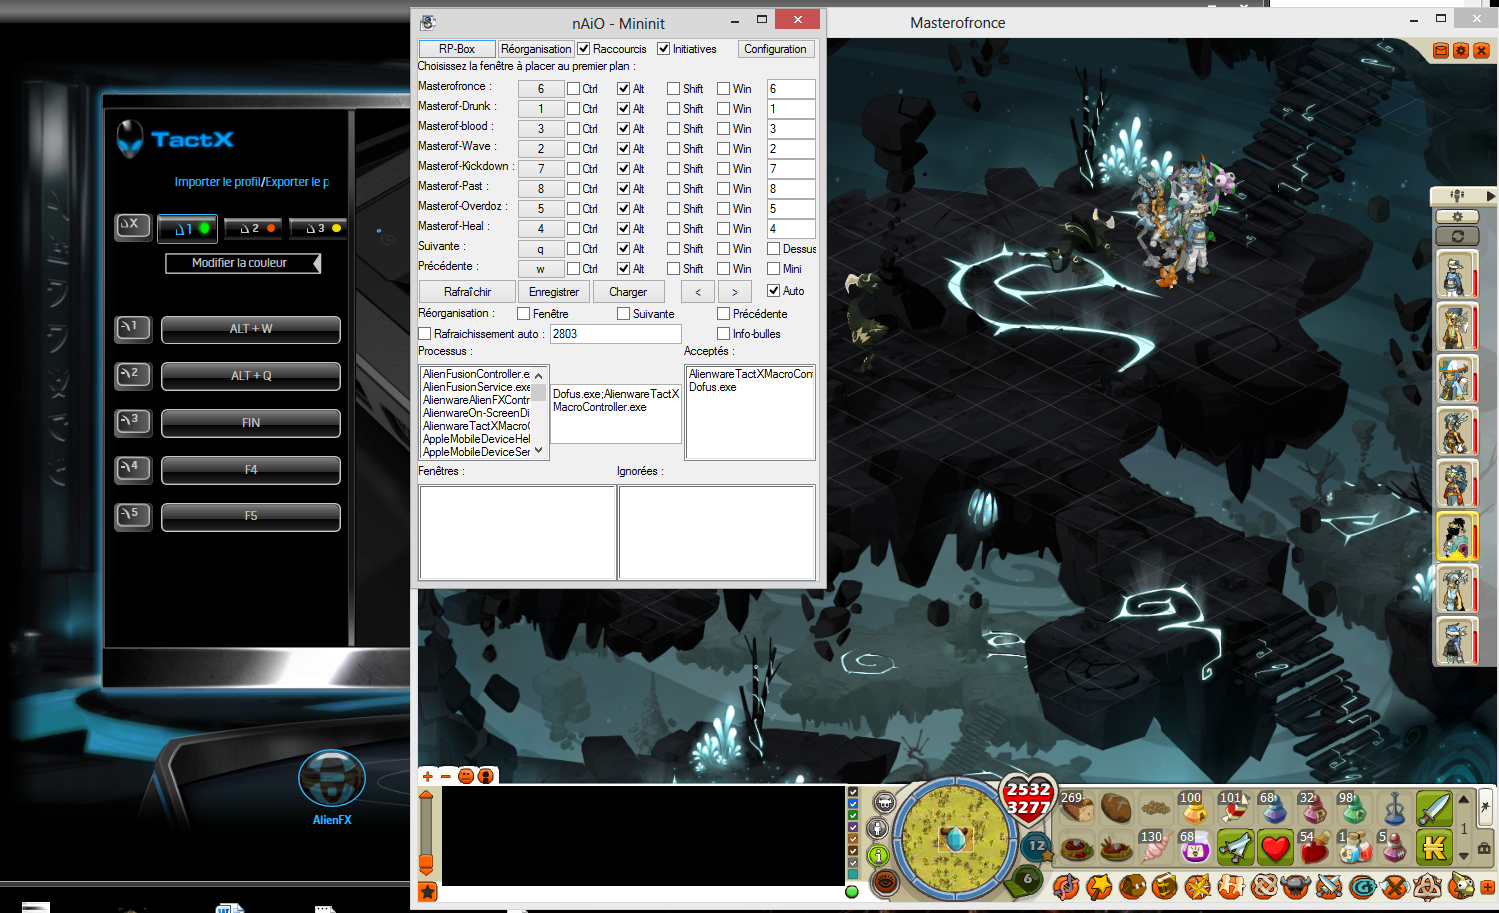Image resolution: width=1499 pixels, height=913 pixels.
Task: Open the RP-Box tab in nAiO
Action: [x=457, y=49]
